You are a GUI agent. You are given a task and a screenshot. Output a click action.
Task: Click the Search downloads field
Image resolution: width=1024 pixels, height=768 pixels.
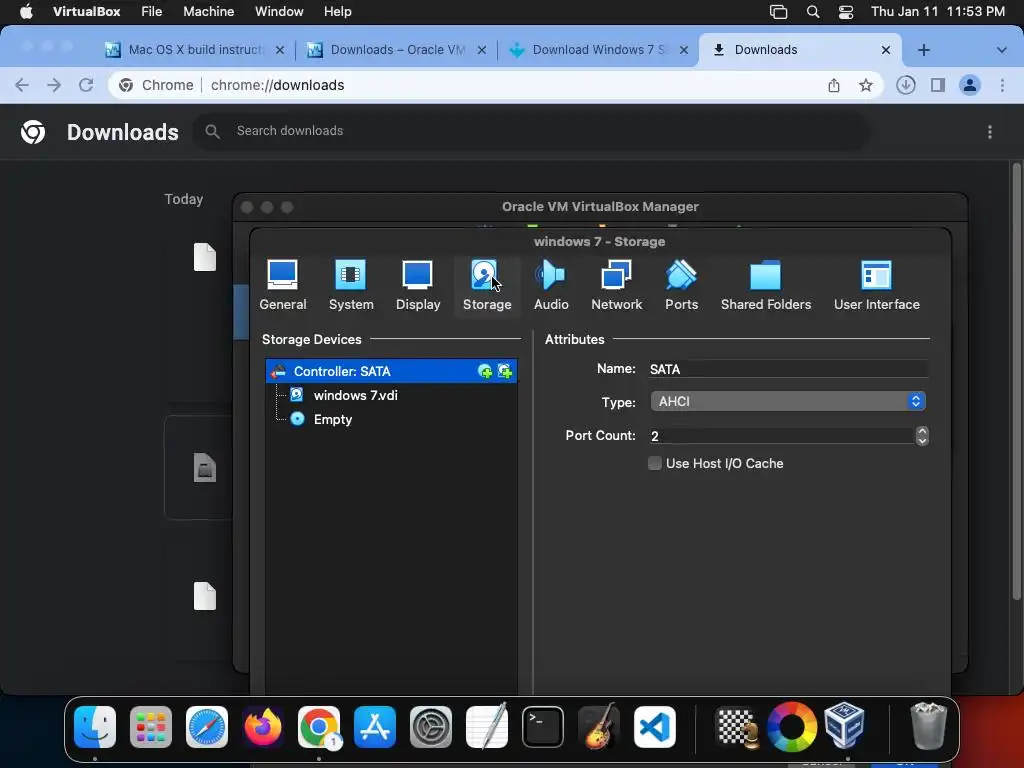point(531,131)
